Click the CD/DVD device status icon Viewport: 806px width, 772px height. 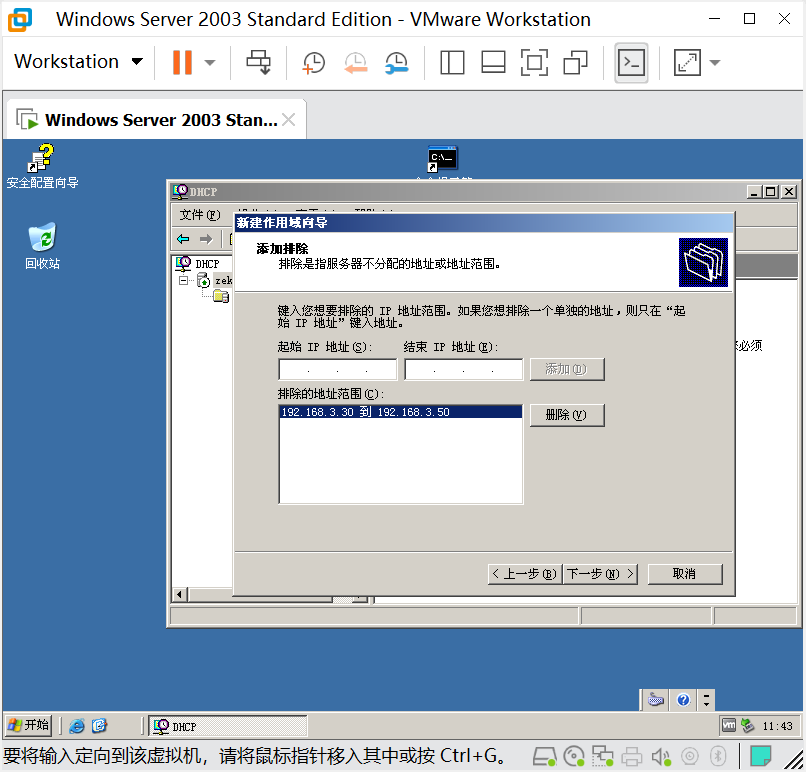click(574, 757)
